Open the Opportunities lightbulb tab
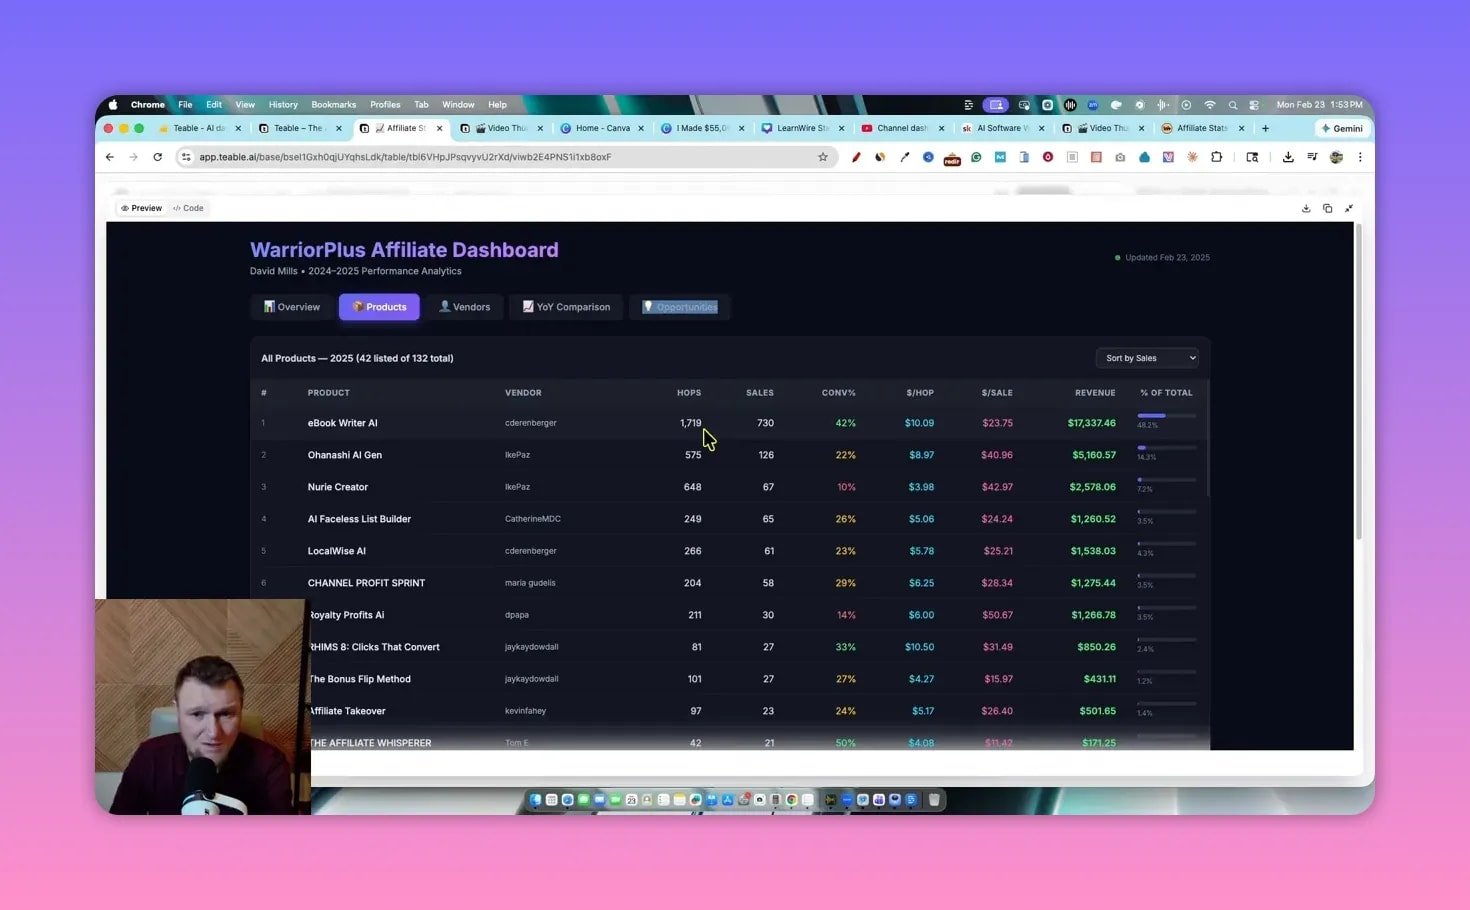The image size is (1470, 910). (681, 306)
